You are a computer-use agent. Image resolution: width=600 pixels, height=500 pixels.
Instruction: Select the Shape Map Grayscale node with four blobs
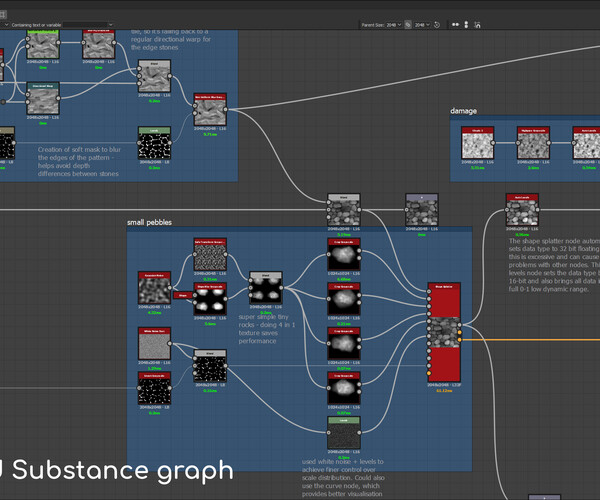point(210,299)
